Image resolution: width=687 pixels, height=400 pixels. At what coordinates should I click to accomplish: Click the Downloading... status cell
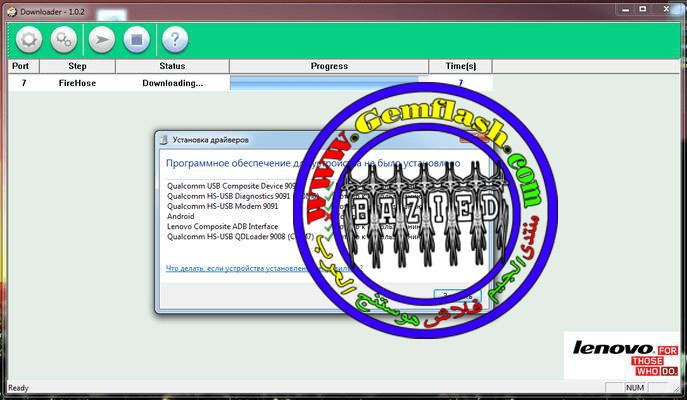click(173, 83)
